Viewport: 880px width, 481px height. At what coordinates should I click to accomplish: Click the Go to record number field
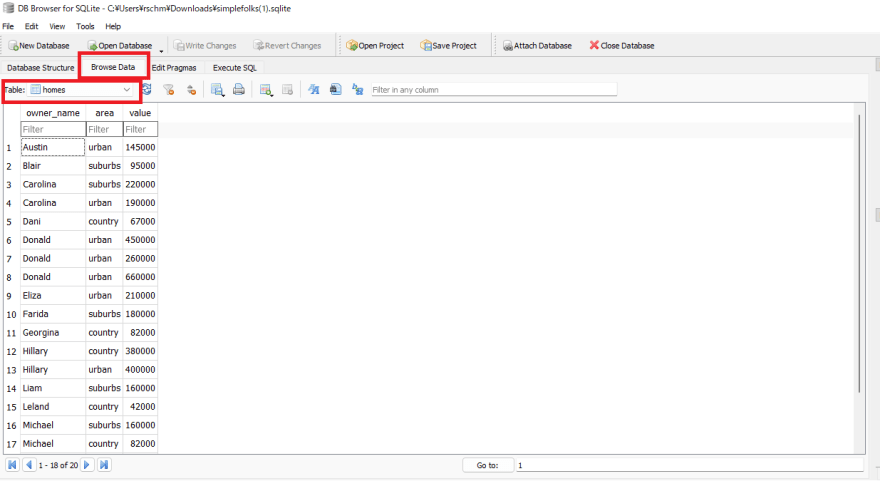(689, 465)
